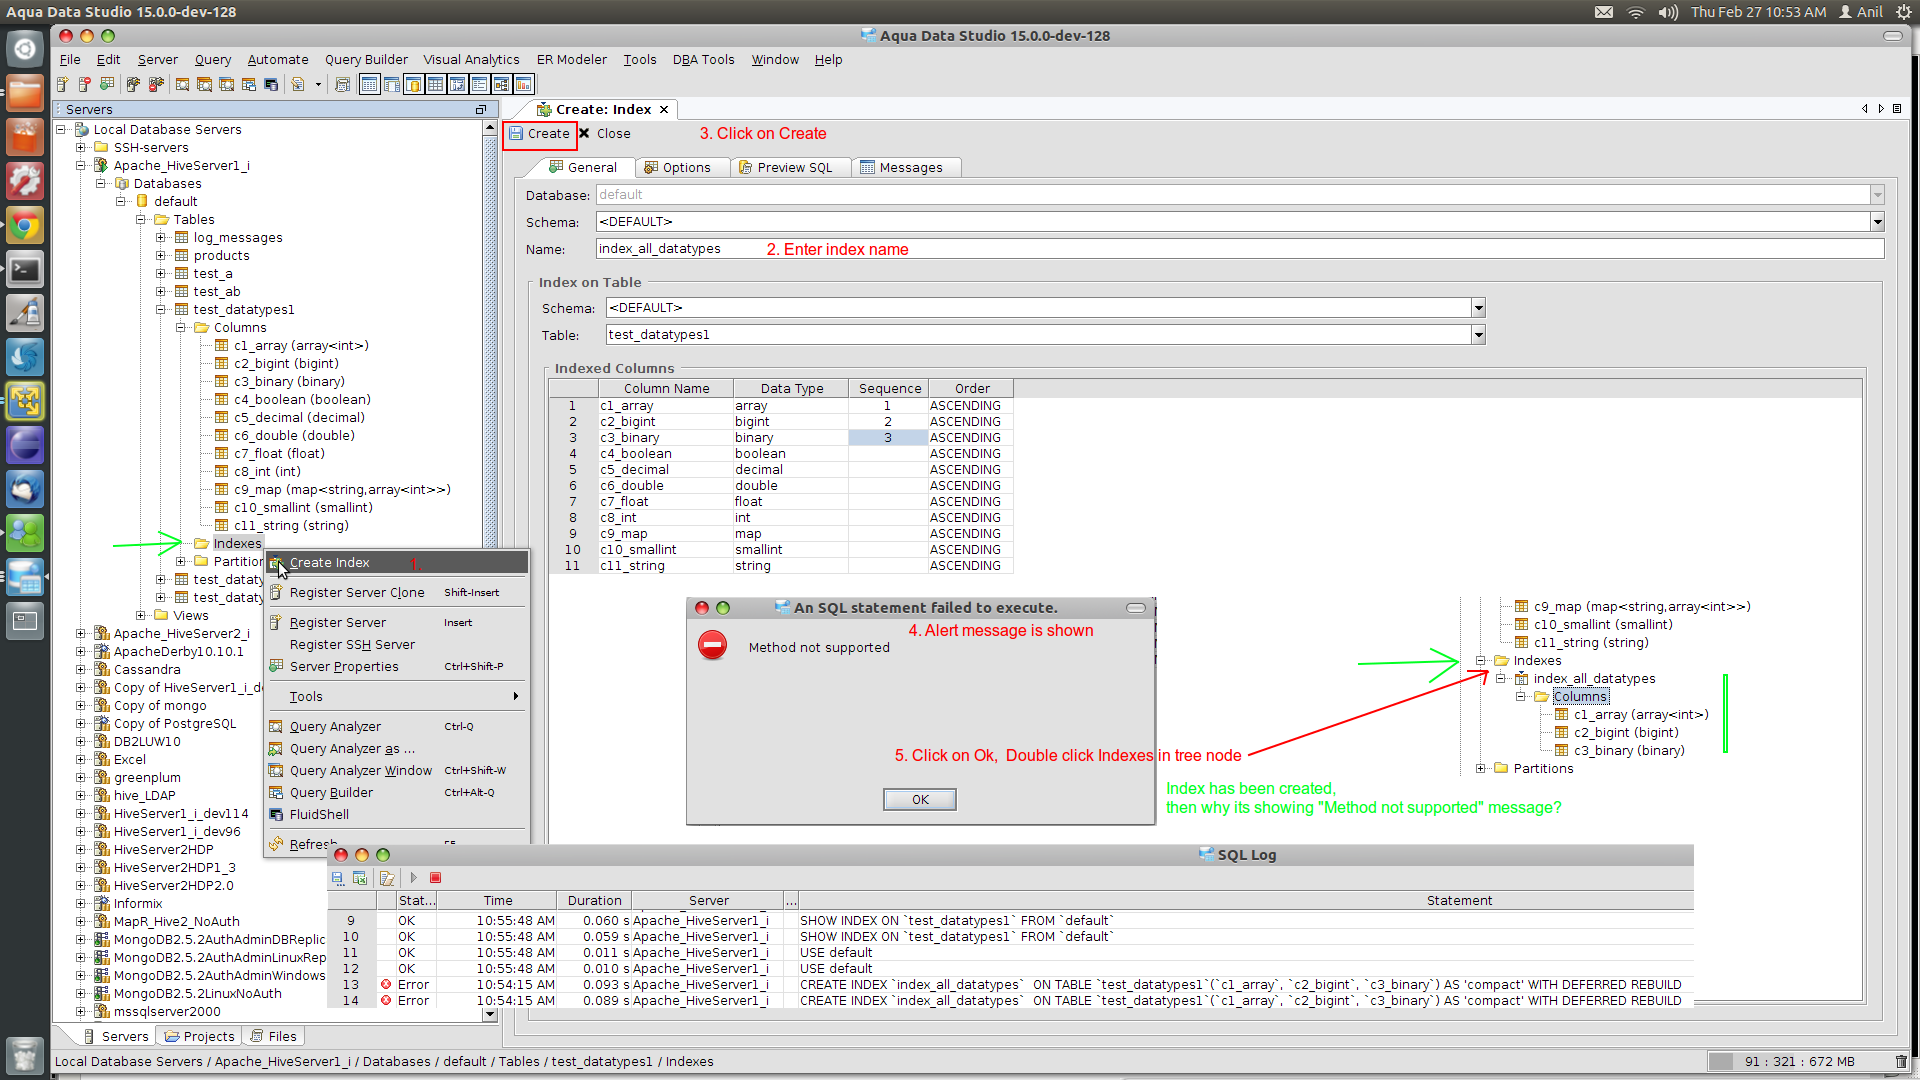Collapse the Columns node under test_datatypes1
1920x1080 pixels.
click(x=181, y=328)
